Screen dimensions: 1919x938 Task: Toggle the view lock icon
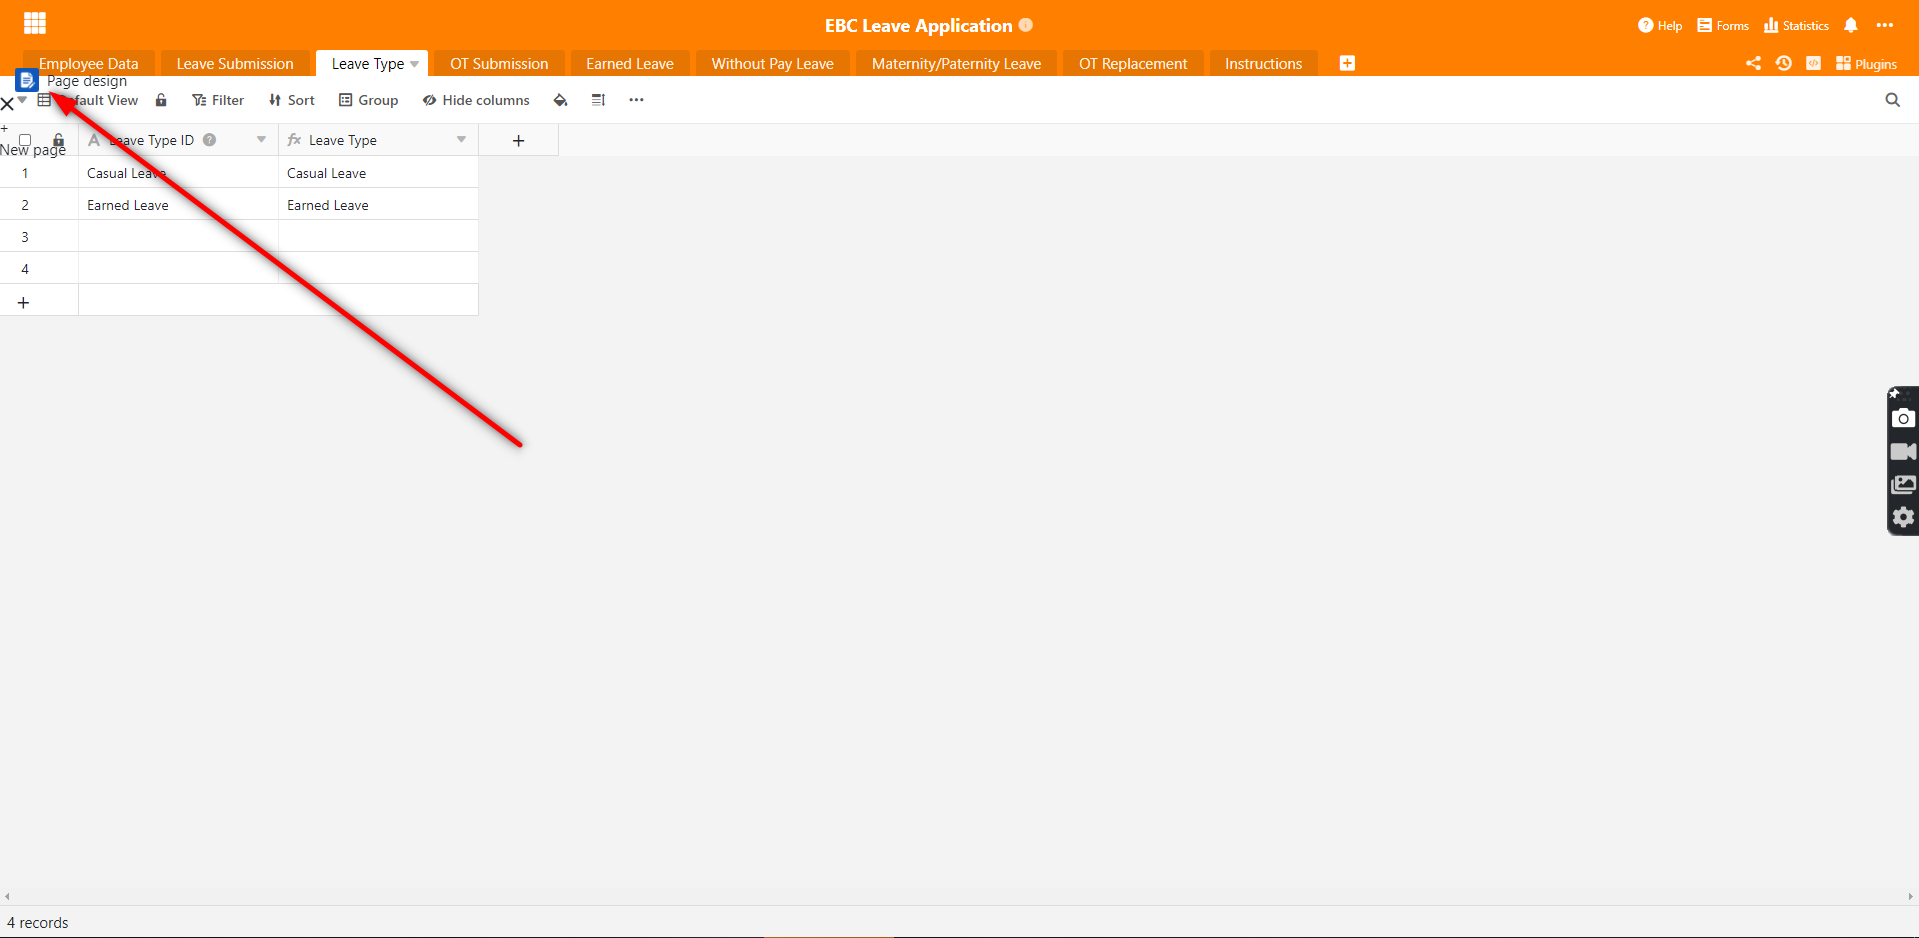[161, 100]
